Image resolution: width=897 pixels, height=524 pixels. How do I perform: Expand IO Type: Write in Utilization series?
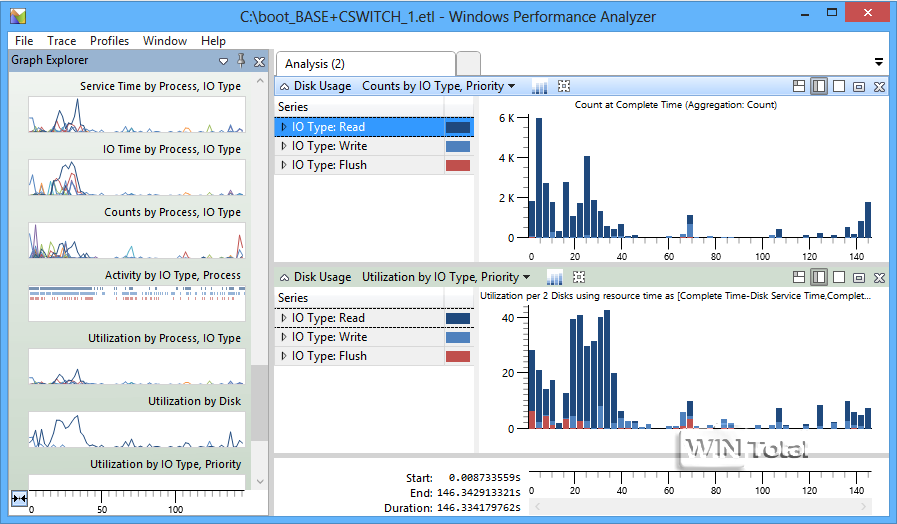click(284, 337)
